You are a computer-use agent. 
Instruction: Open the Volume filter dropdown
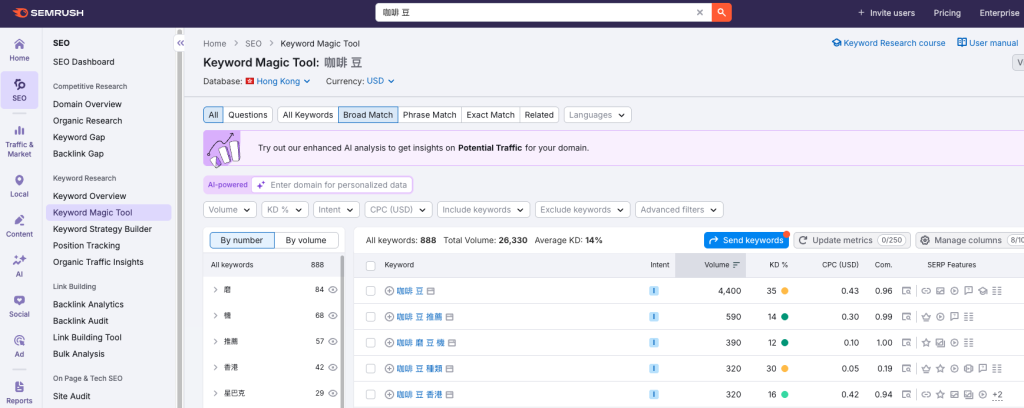tap(230, 210)
